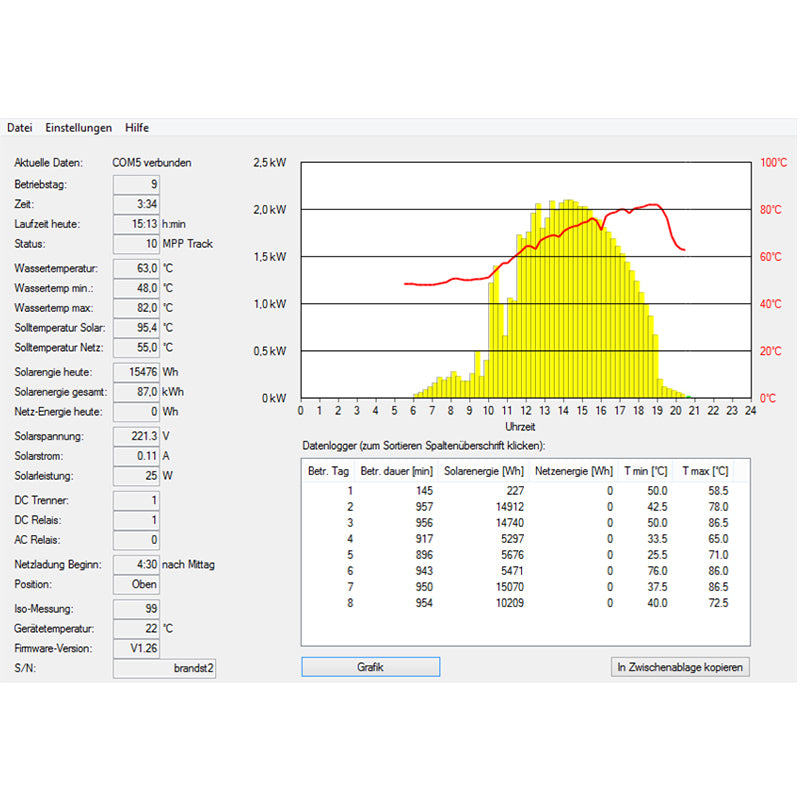This screenshot has height=800, width=800.
Task: Sort by T max [°C] column header
Action: click(705, 471)
